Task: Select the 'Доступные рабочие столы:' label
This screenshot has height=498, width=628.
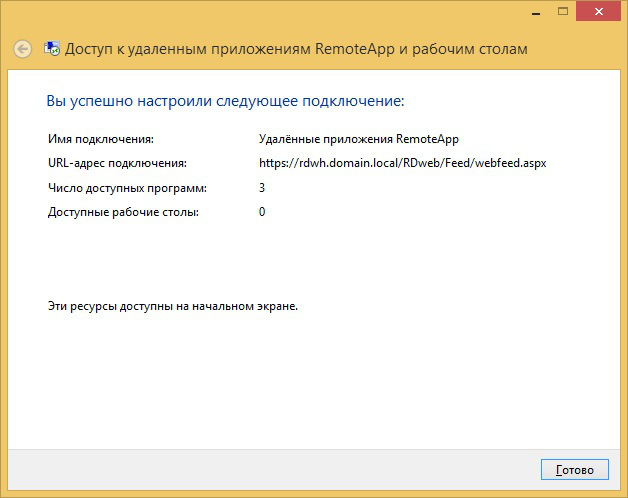Action: (123, 212)
